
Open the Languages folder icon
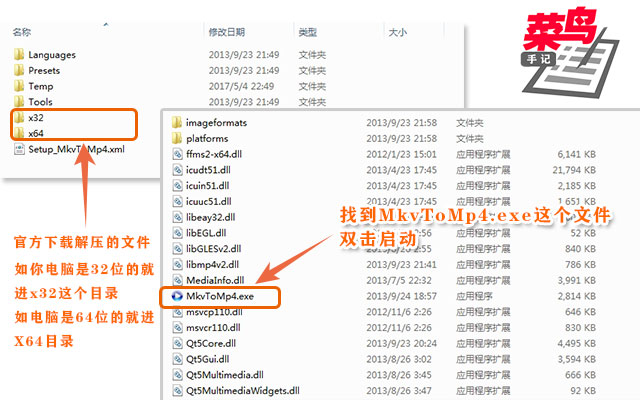coord(19,54)
